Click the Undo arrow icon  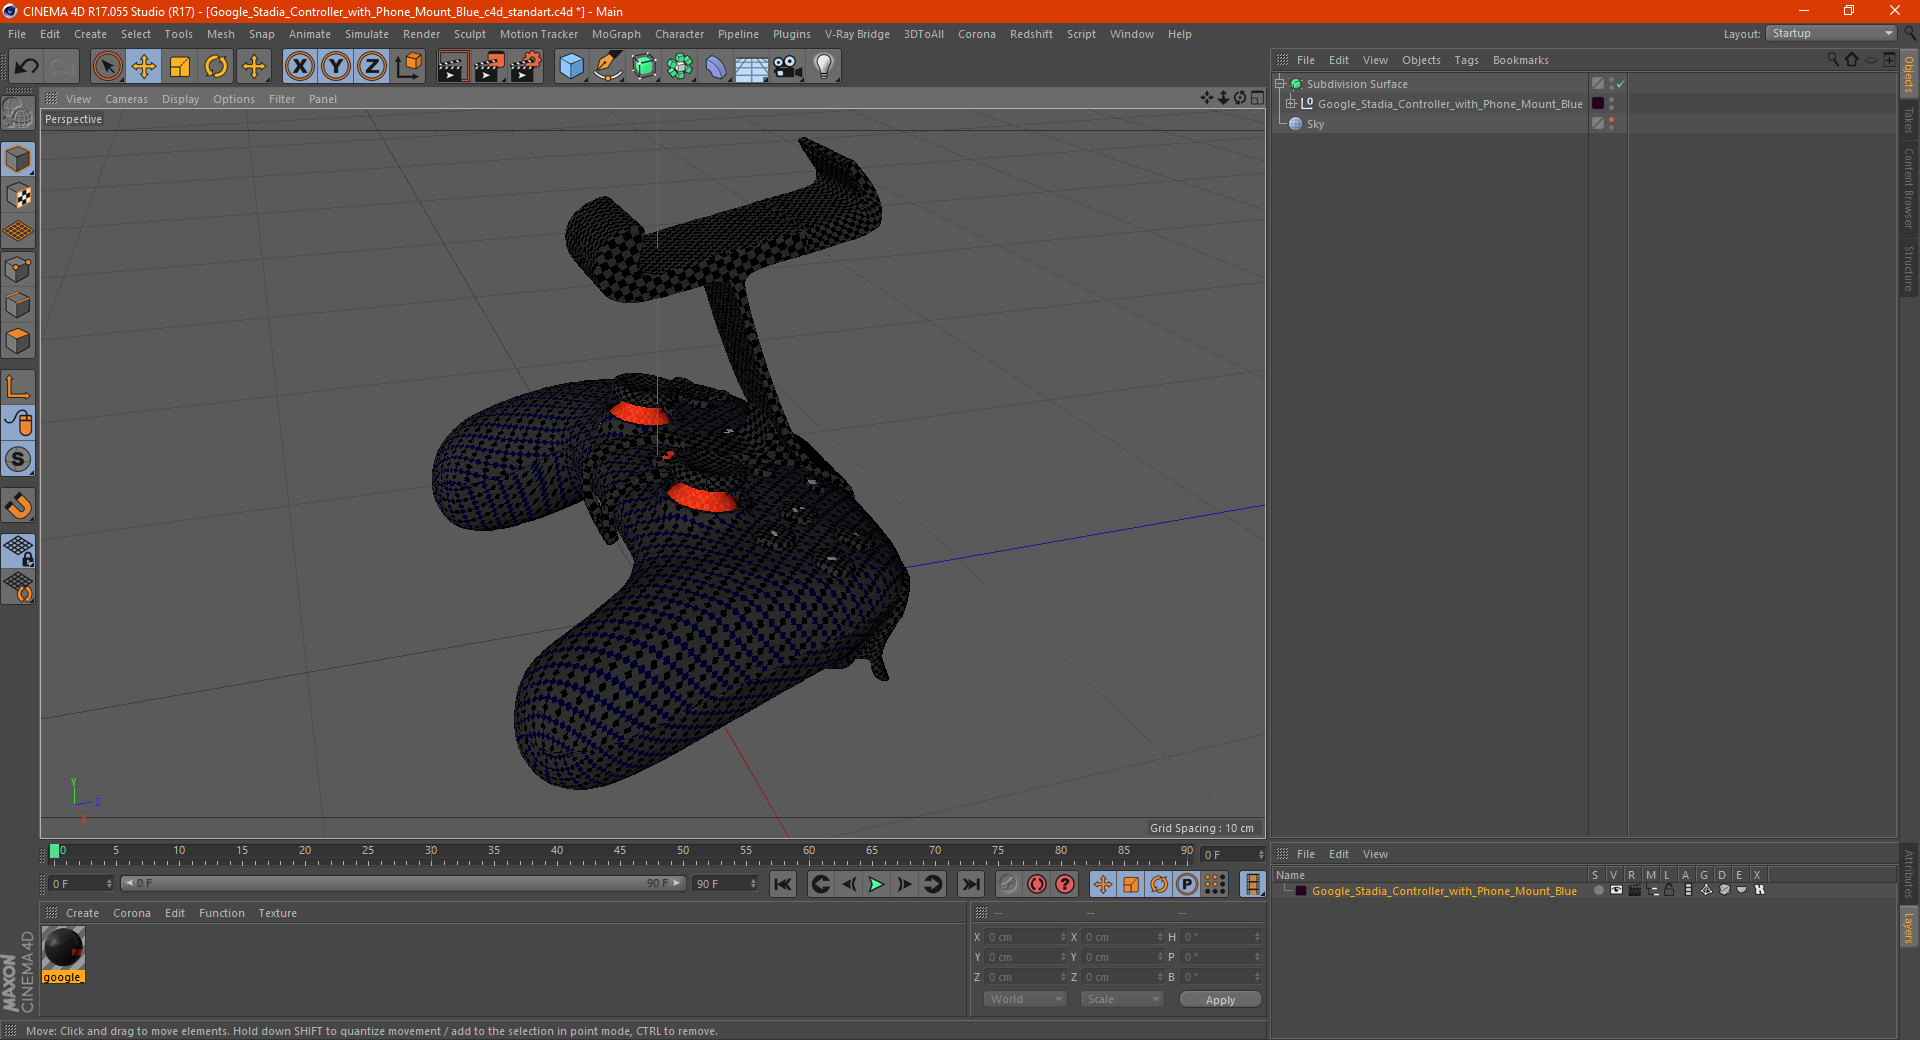tap(27, 67)
